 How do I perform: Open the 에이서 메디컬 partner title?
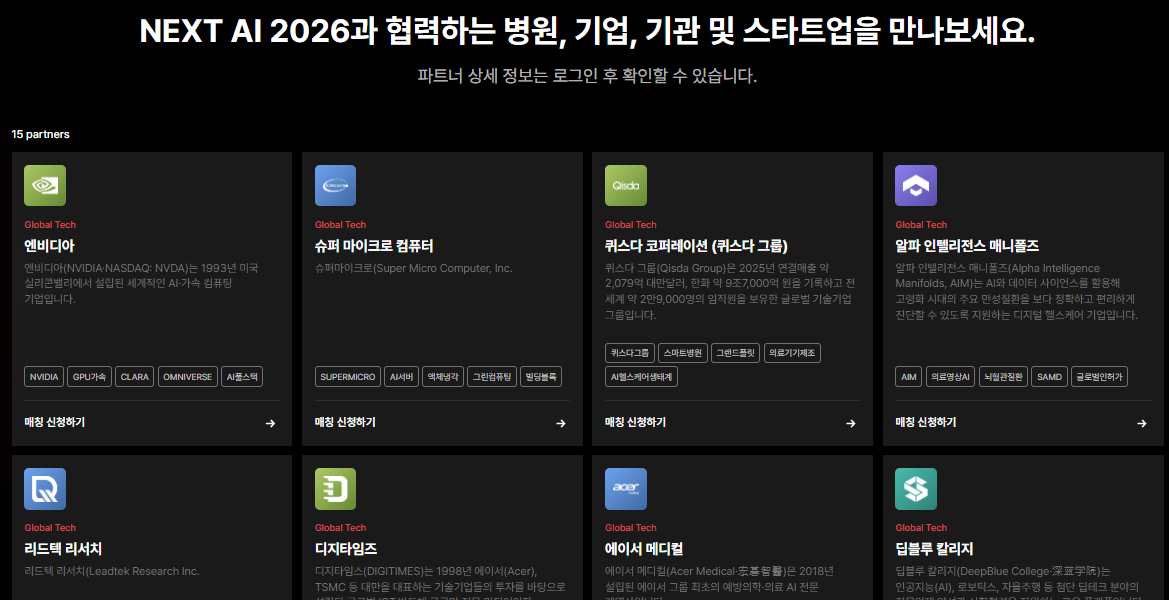pos(644,549)
